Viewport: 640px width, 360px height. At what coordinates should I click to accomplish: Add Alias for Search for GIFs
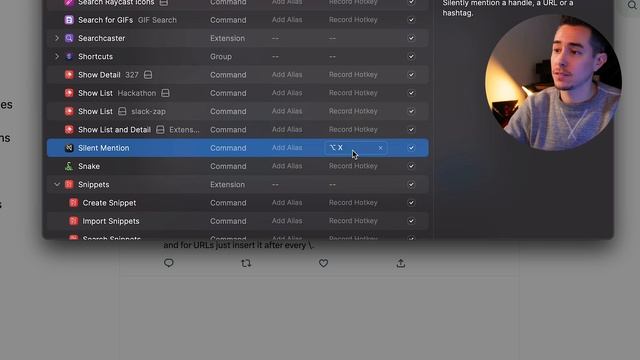tap(287, 20)
